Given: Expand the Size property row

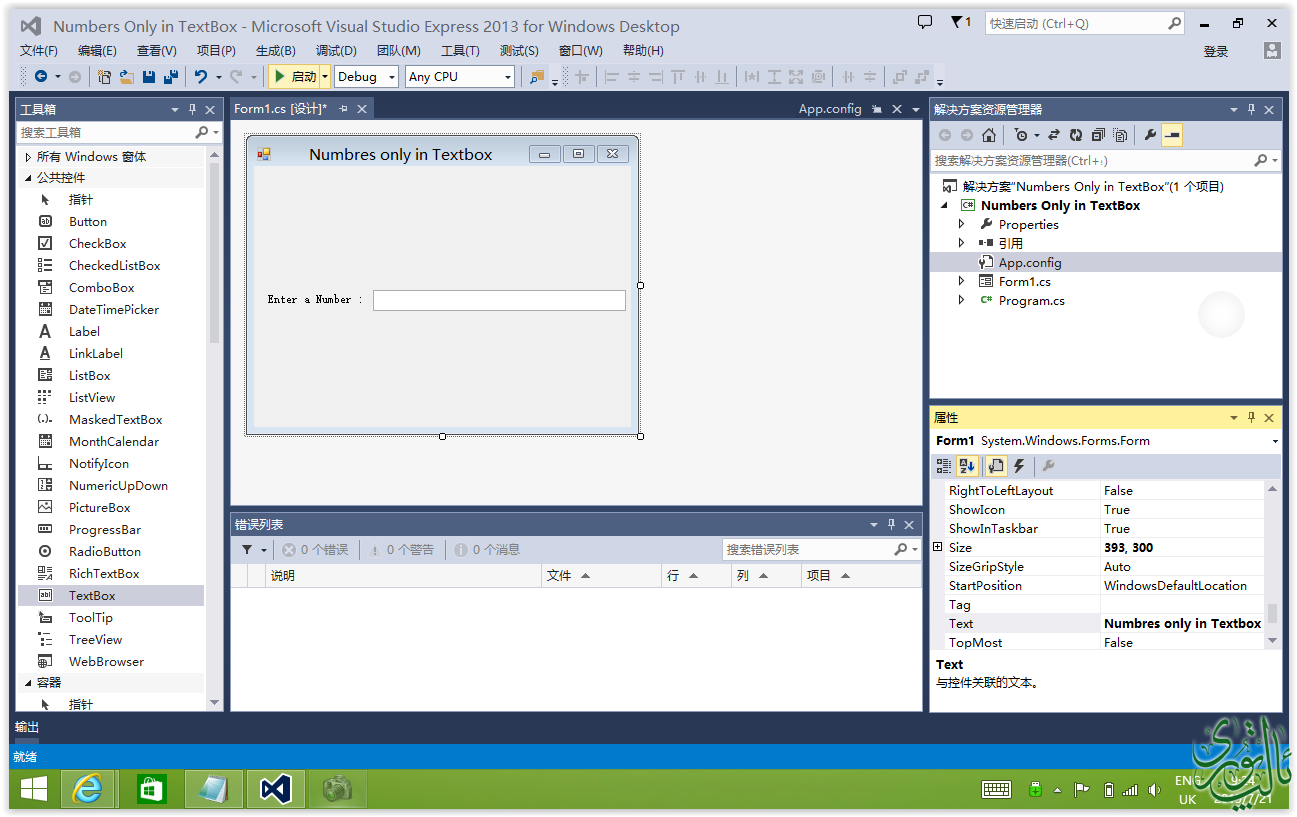Looking at the screenshot, I should point(938,547).
